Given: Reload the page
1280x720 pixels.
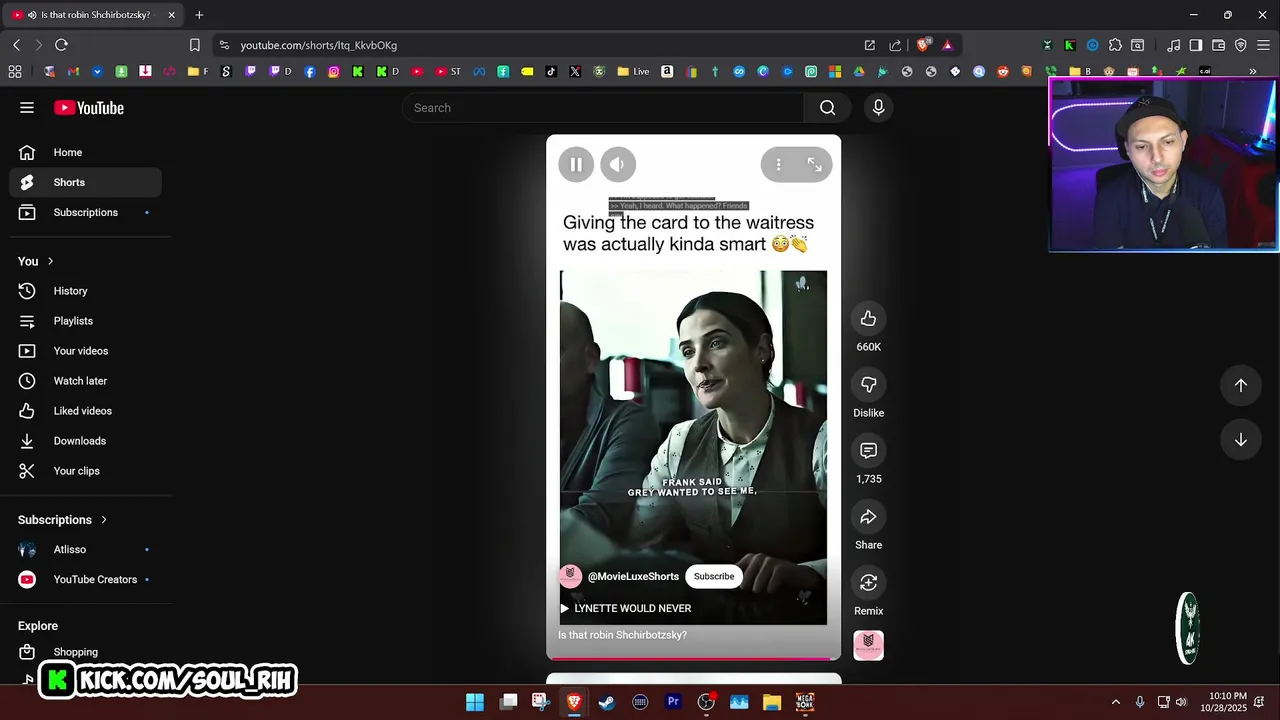Looking at the screenshot, I should coord(61,45).
